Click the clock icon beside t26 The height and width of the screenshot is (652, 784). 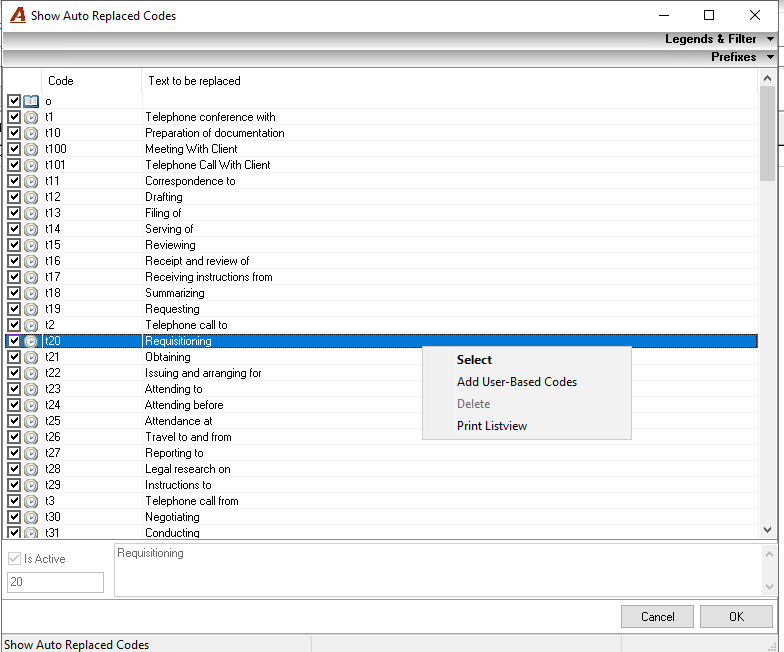click(31, 438)
